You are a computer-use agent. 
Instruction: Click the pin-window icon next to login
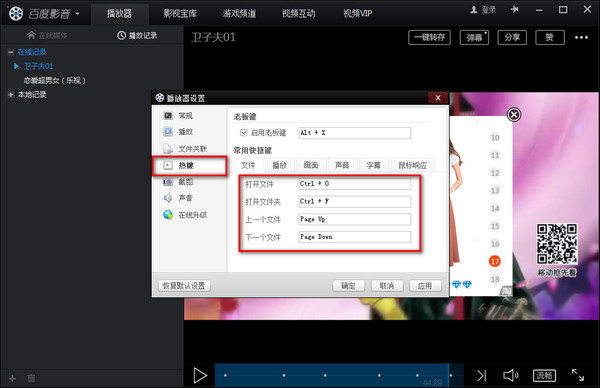point(515,9)
